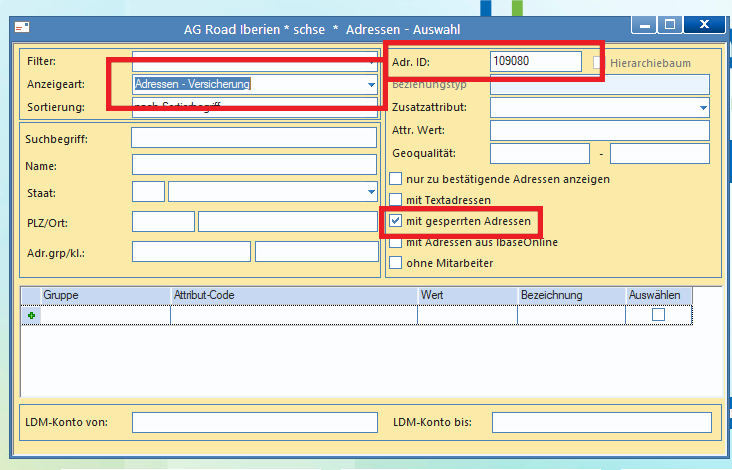
Task: Expand the Zusatzattribut dropdown
Action: pos(704,108)
